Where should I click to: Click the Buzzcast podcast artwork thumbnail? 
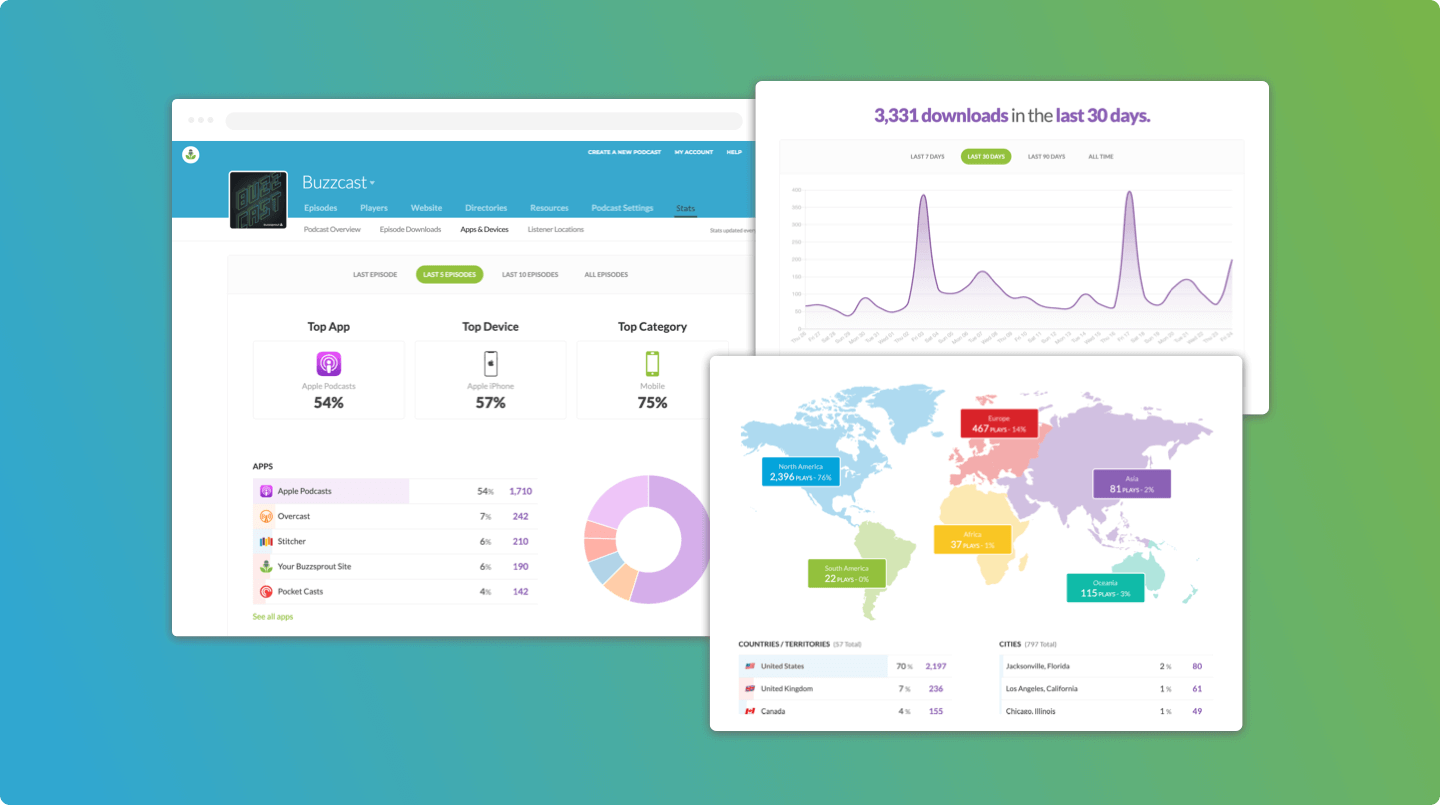coord(258,200)
